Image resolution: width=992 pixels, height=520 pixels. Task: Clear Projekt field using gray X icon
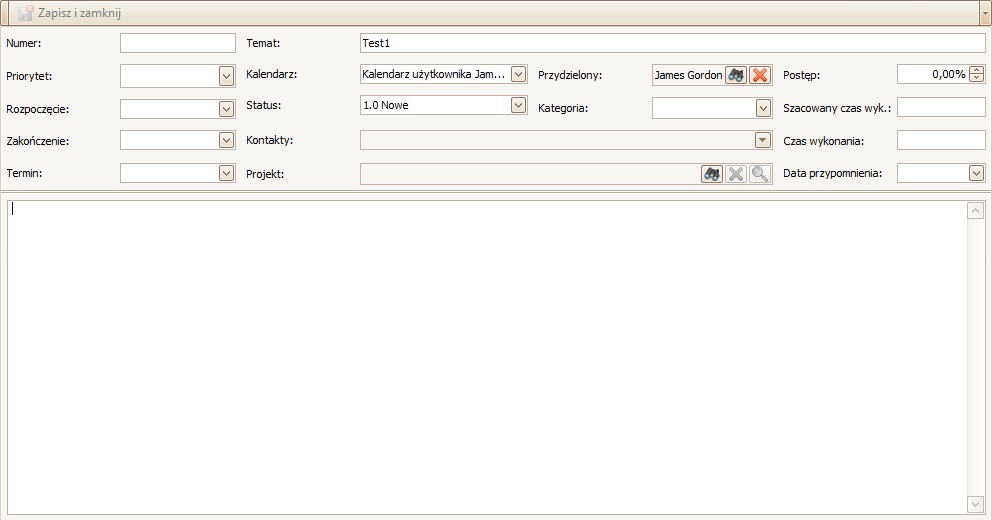tap(736, 174)
